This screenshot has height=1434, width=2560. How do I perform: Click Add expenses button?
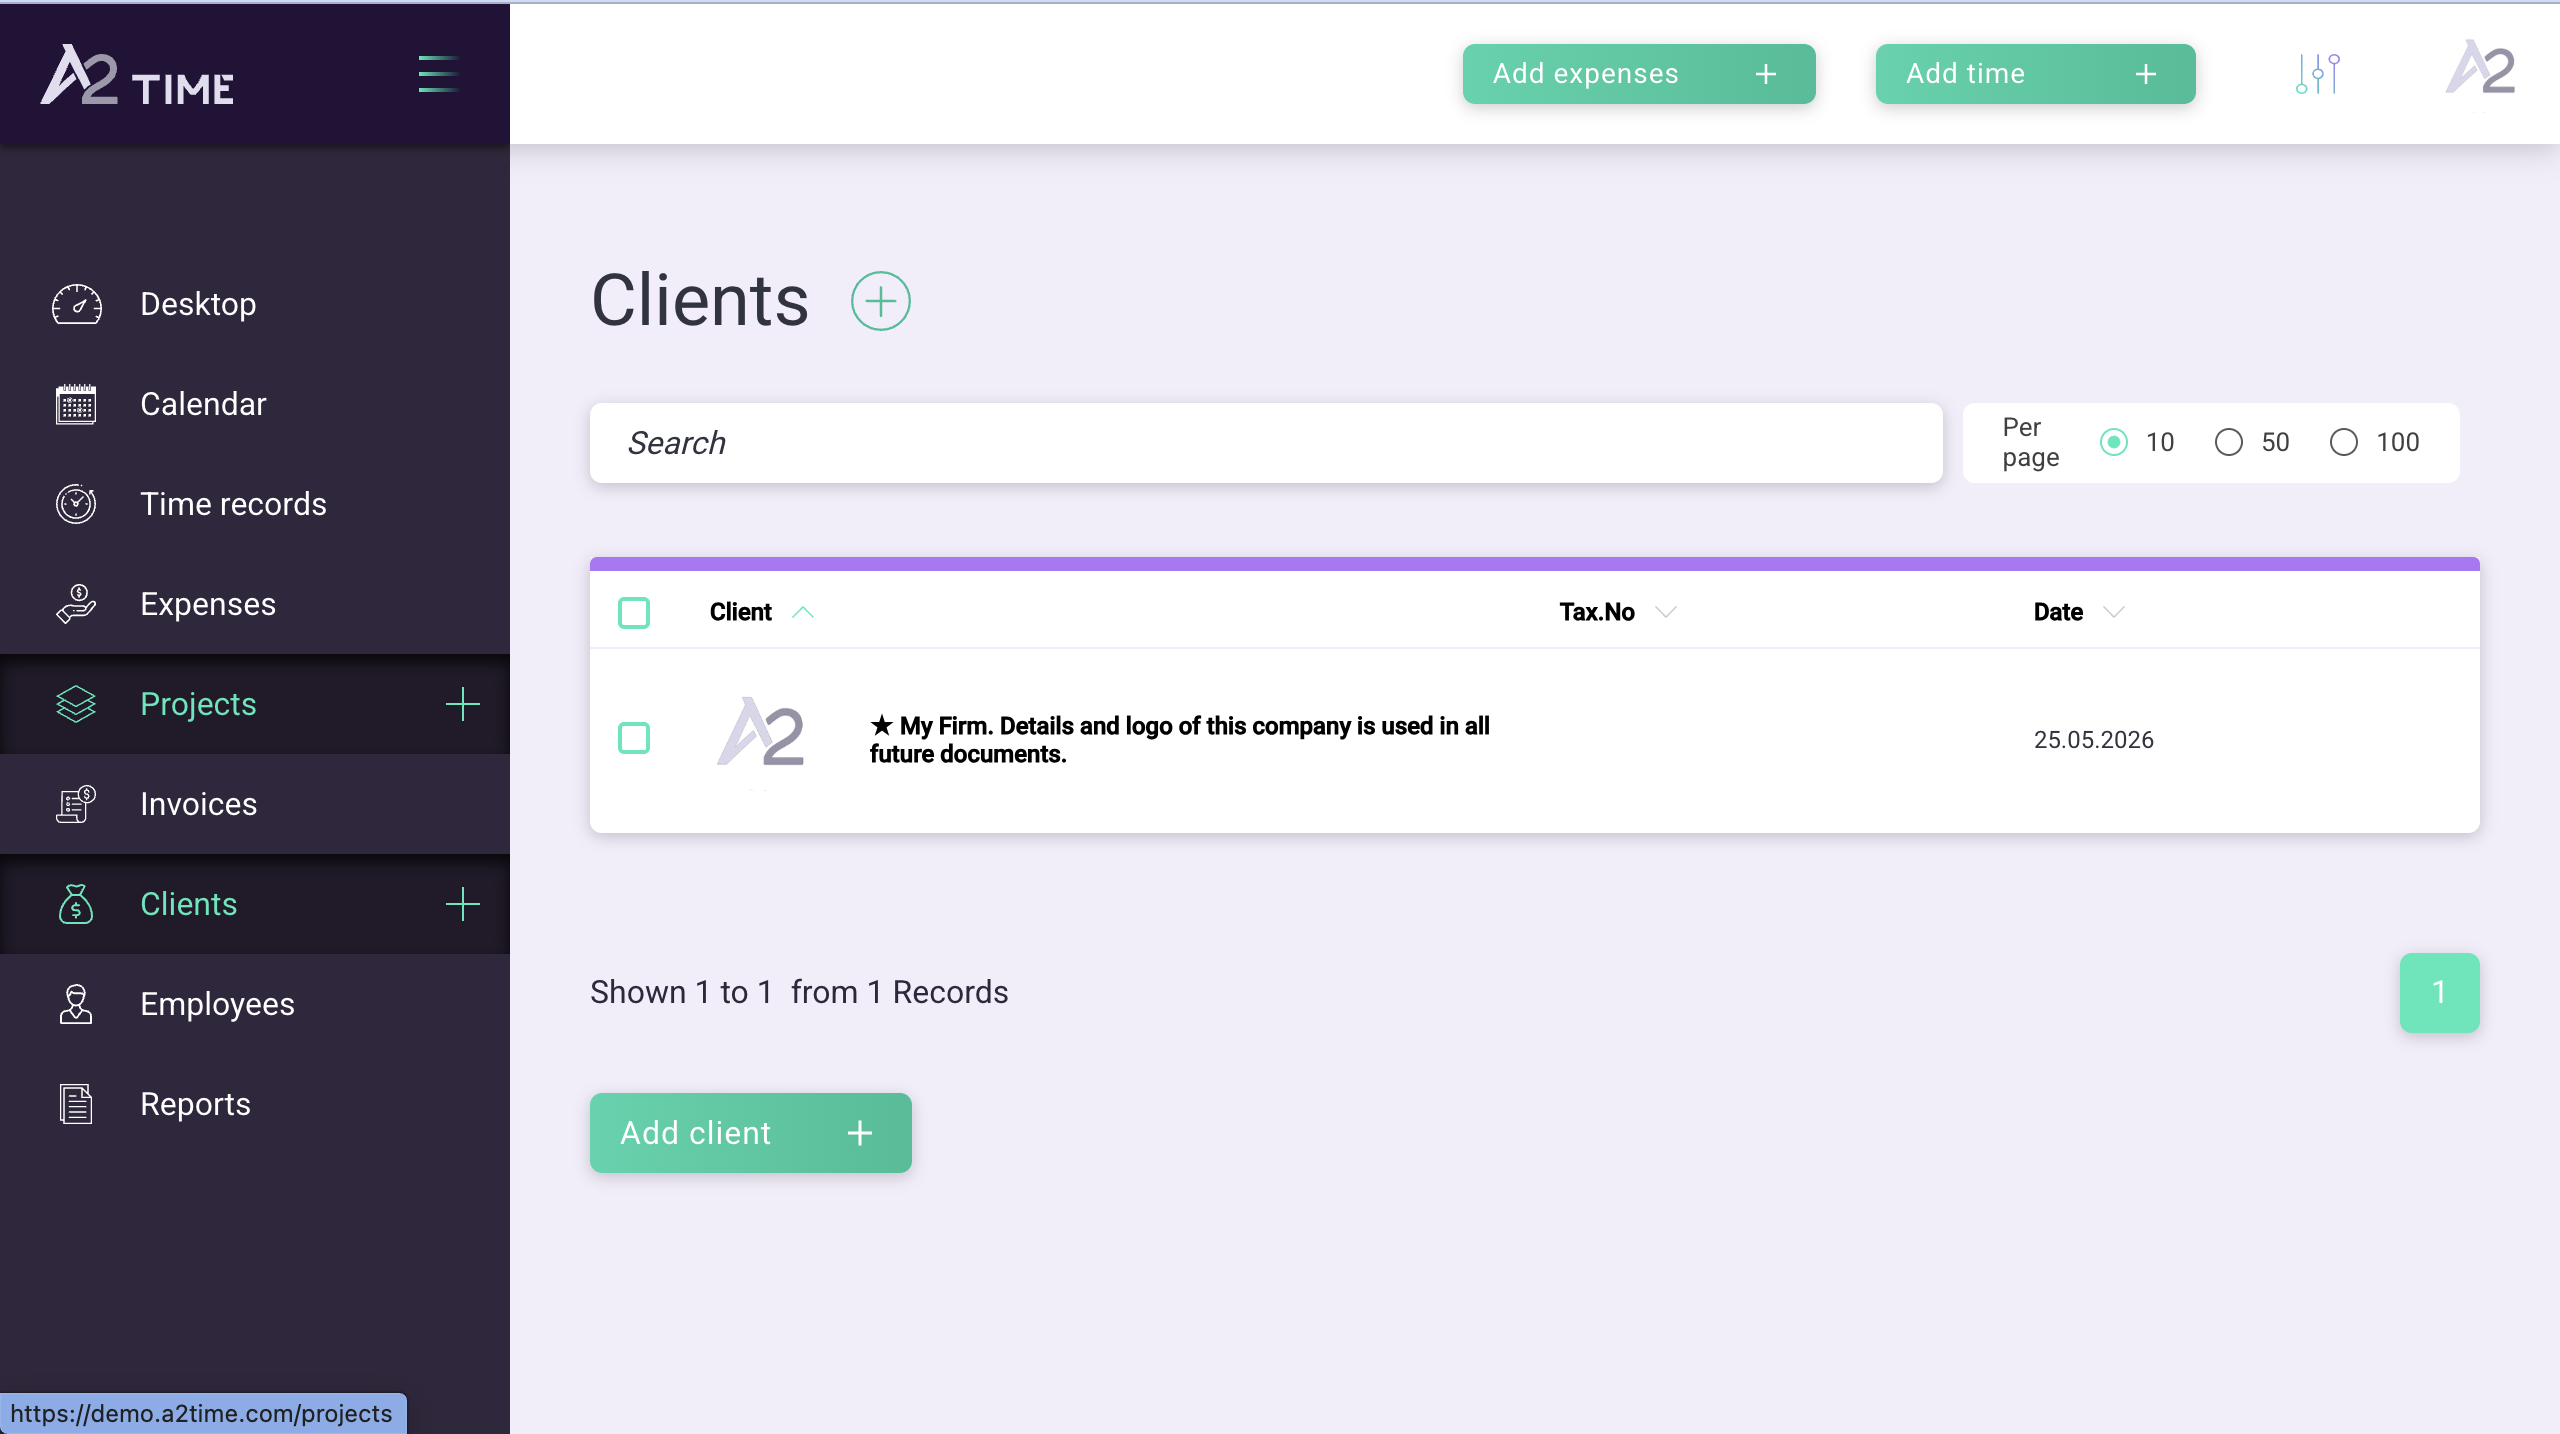pyautogui.click(x=1639, y=74)
